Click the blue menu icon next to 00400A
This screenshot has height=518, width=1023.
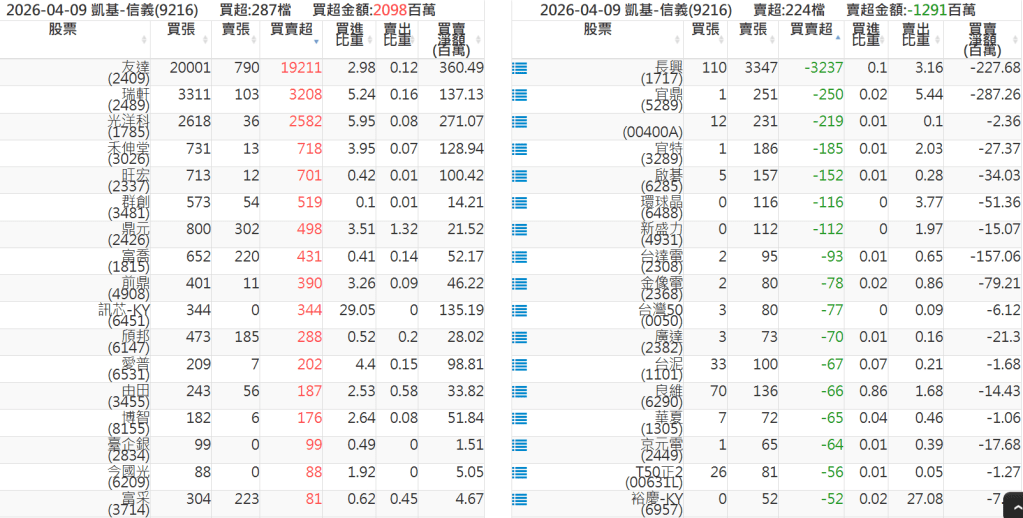click(x=519, y=122)
